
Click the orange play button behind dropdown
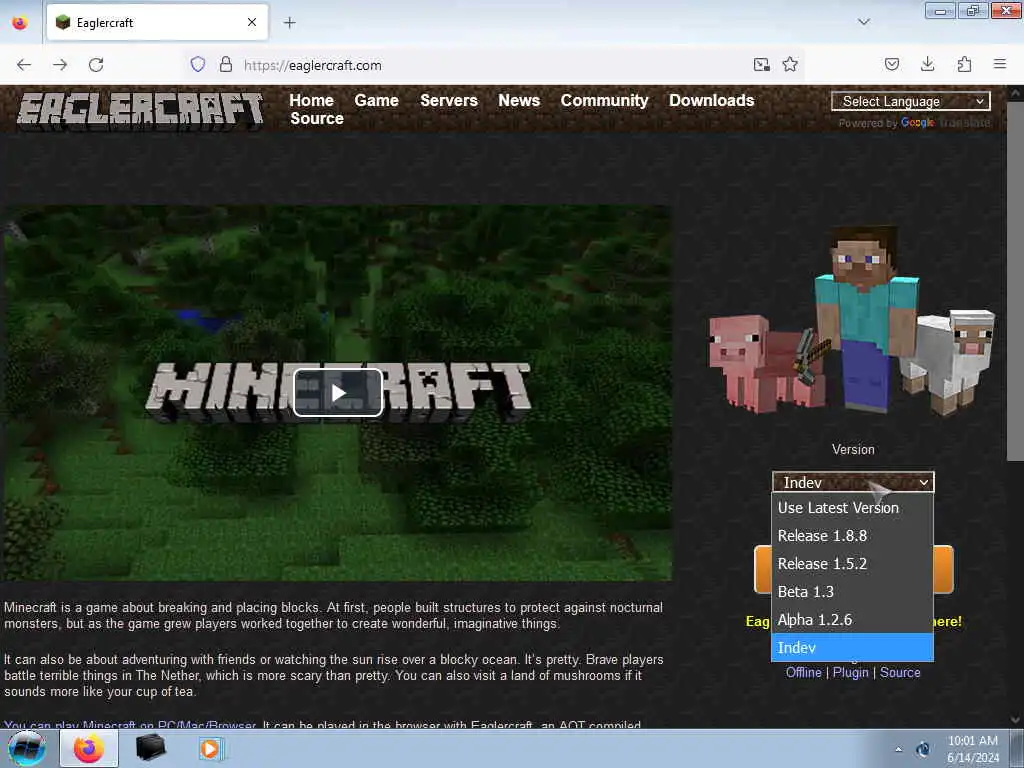(x=854, y=569)
